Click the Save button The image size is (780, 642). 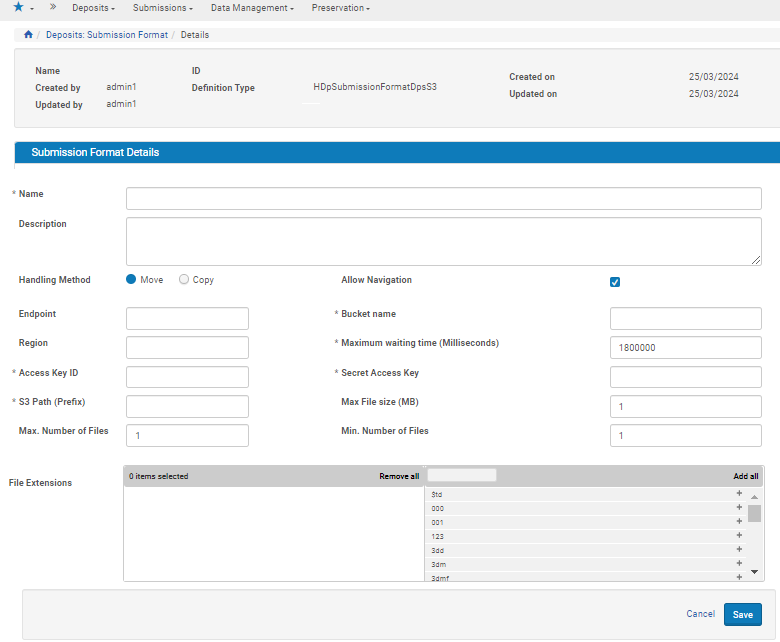[743, 615]
